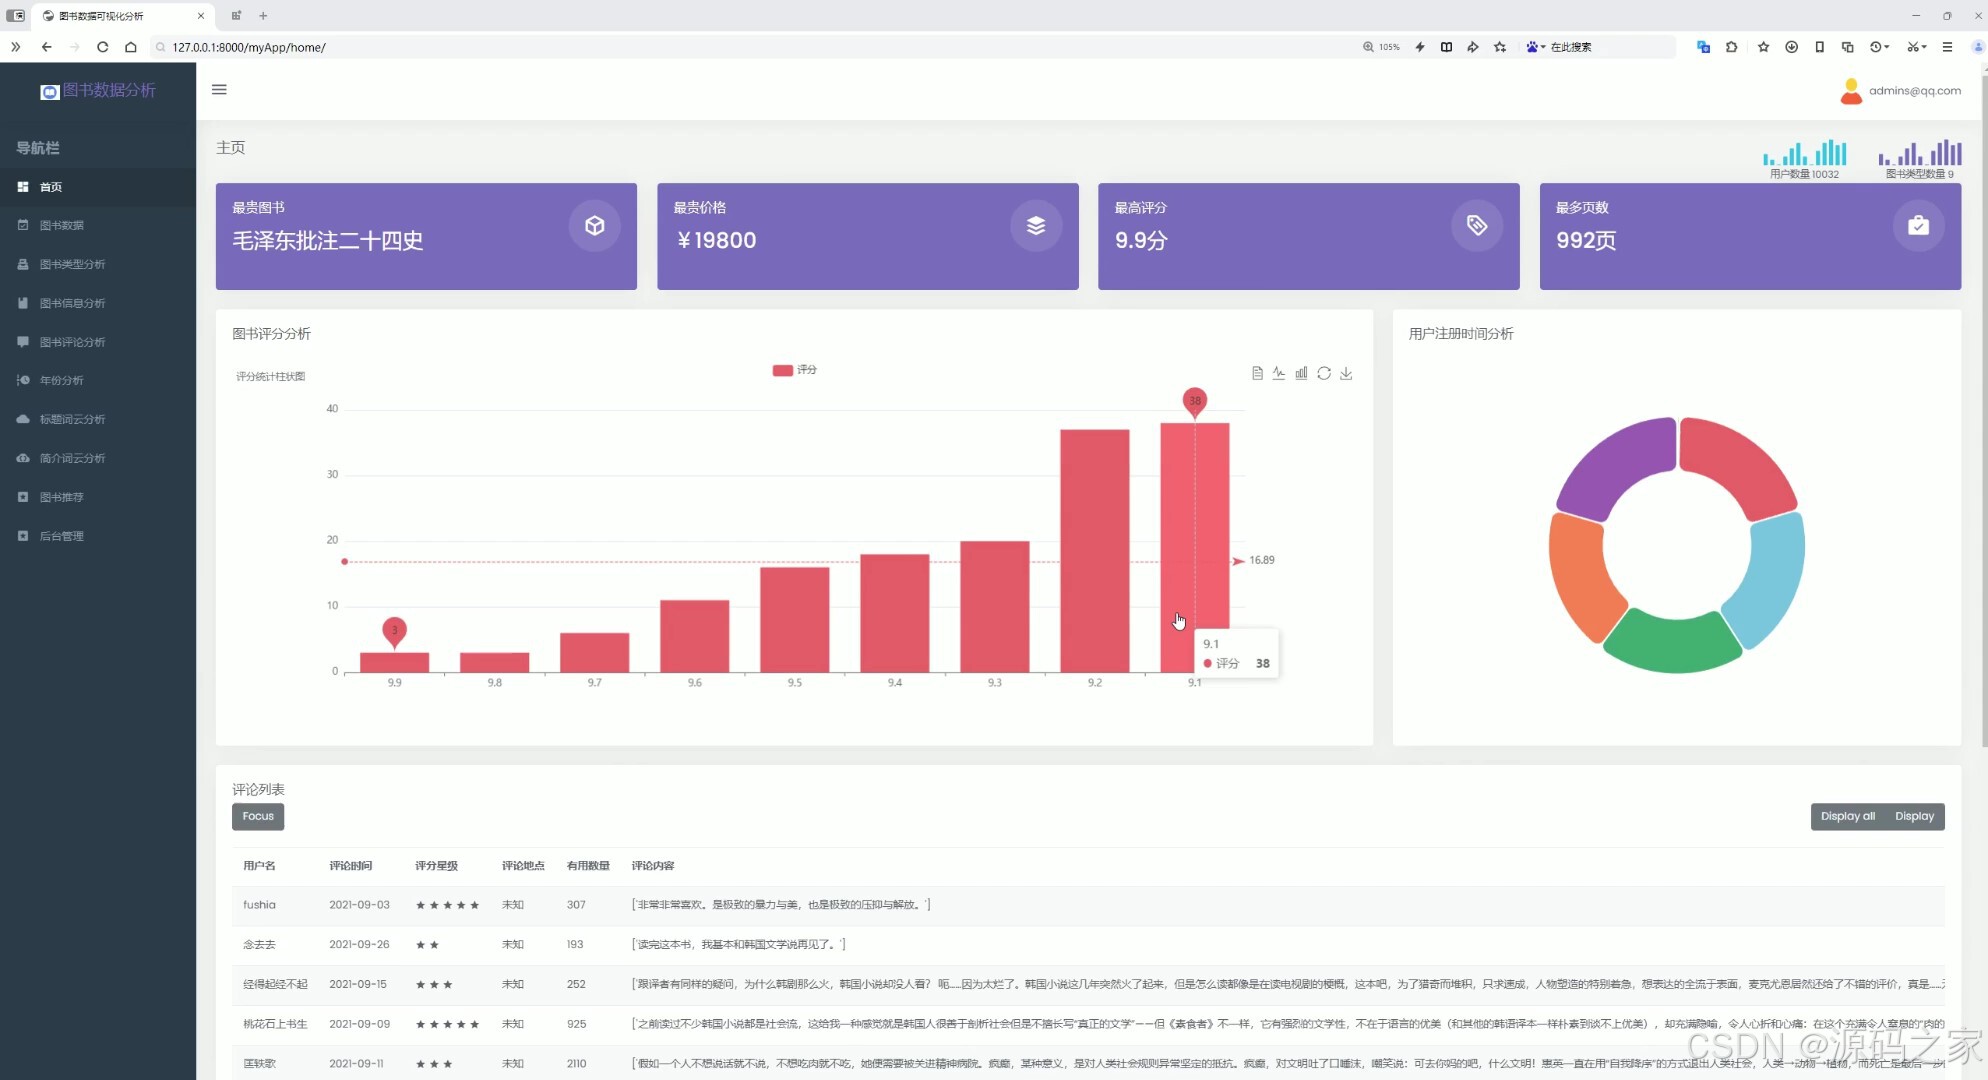Click the 9.2 rating bar
Screen dimensions: 1988x1080
click(x=1094, y=550)
